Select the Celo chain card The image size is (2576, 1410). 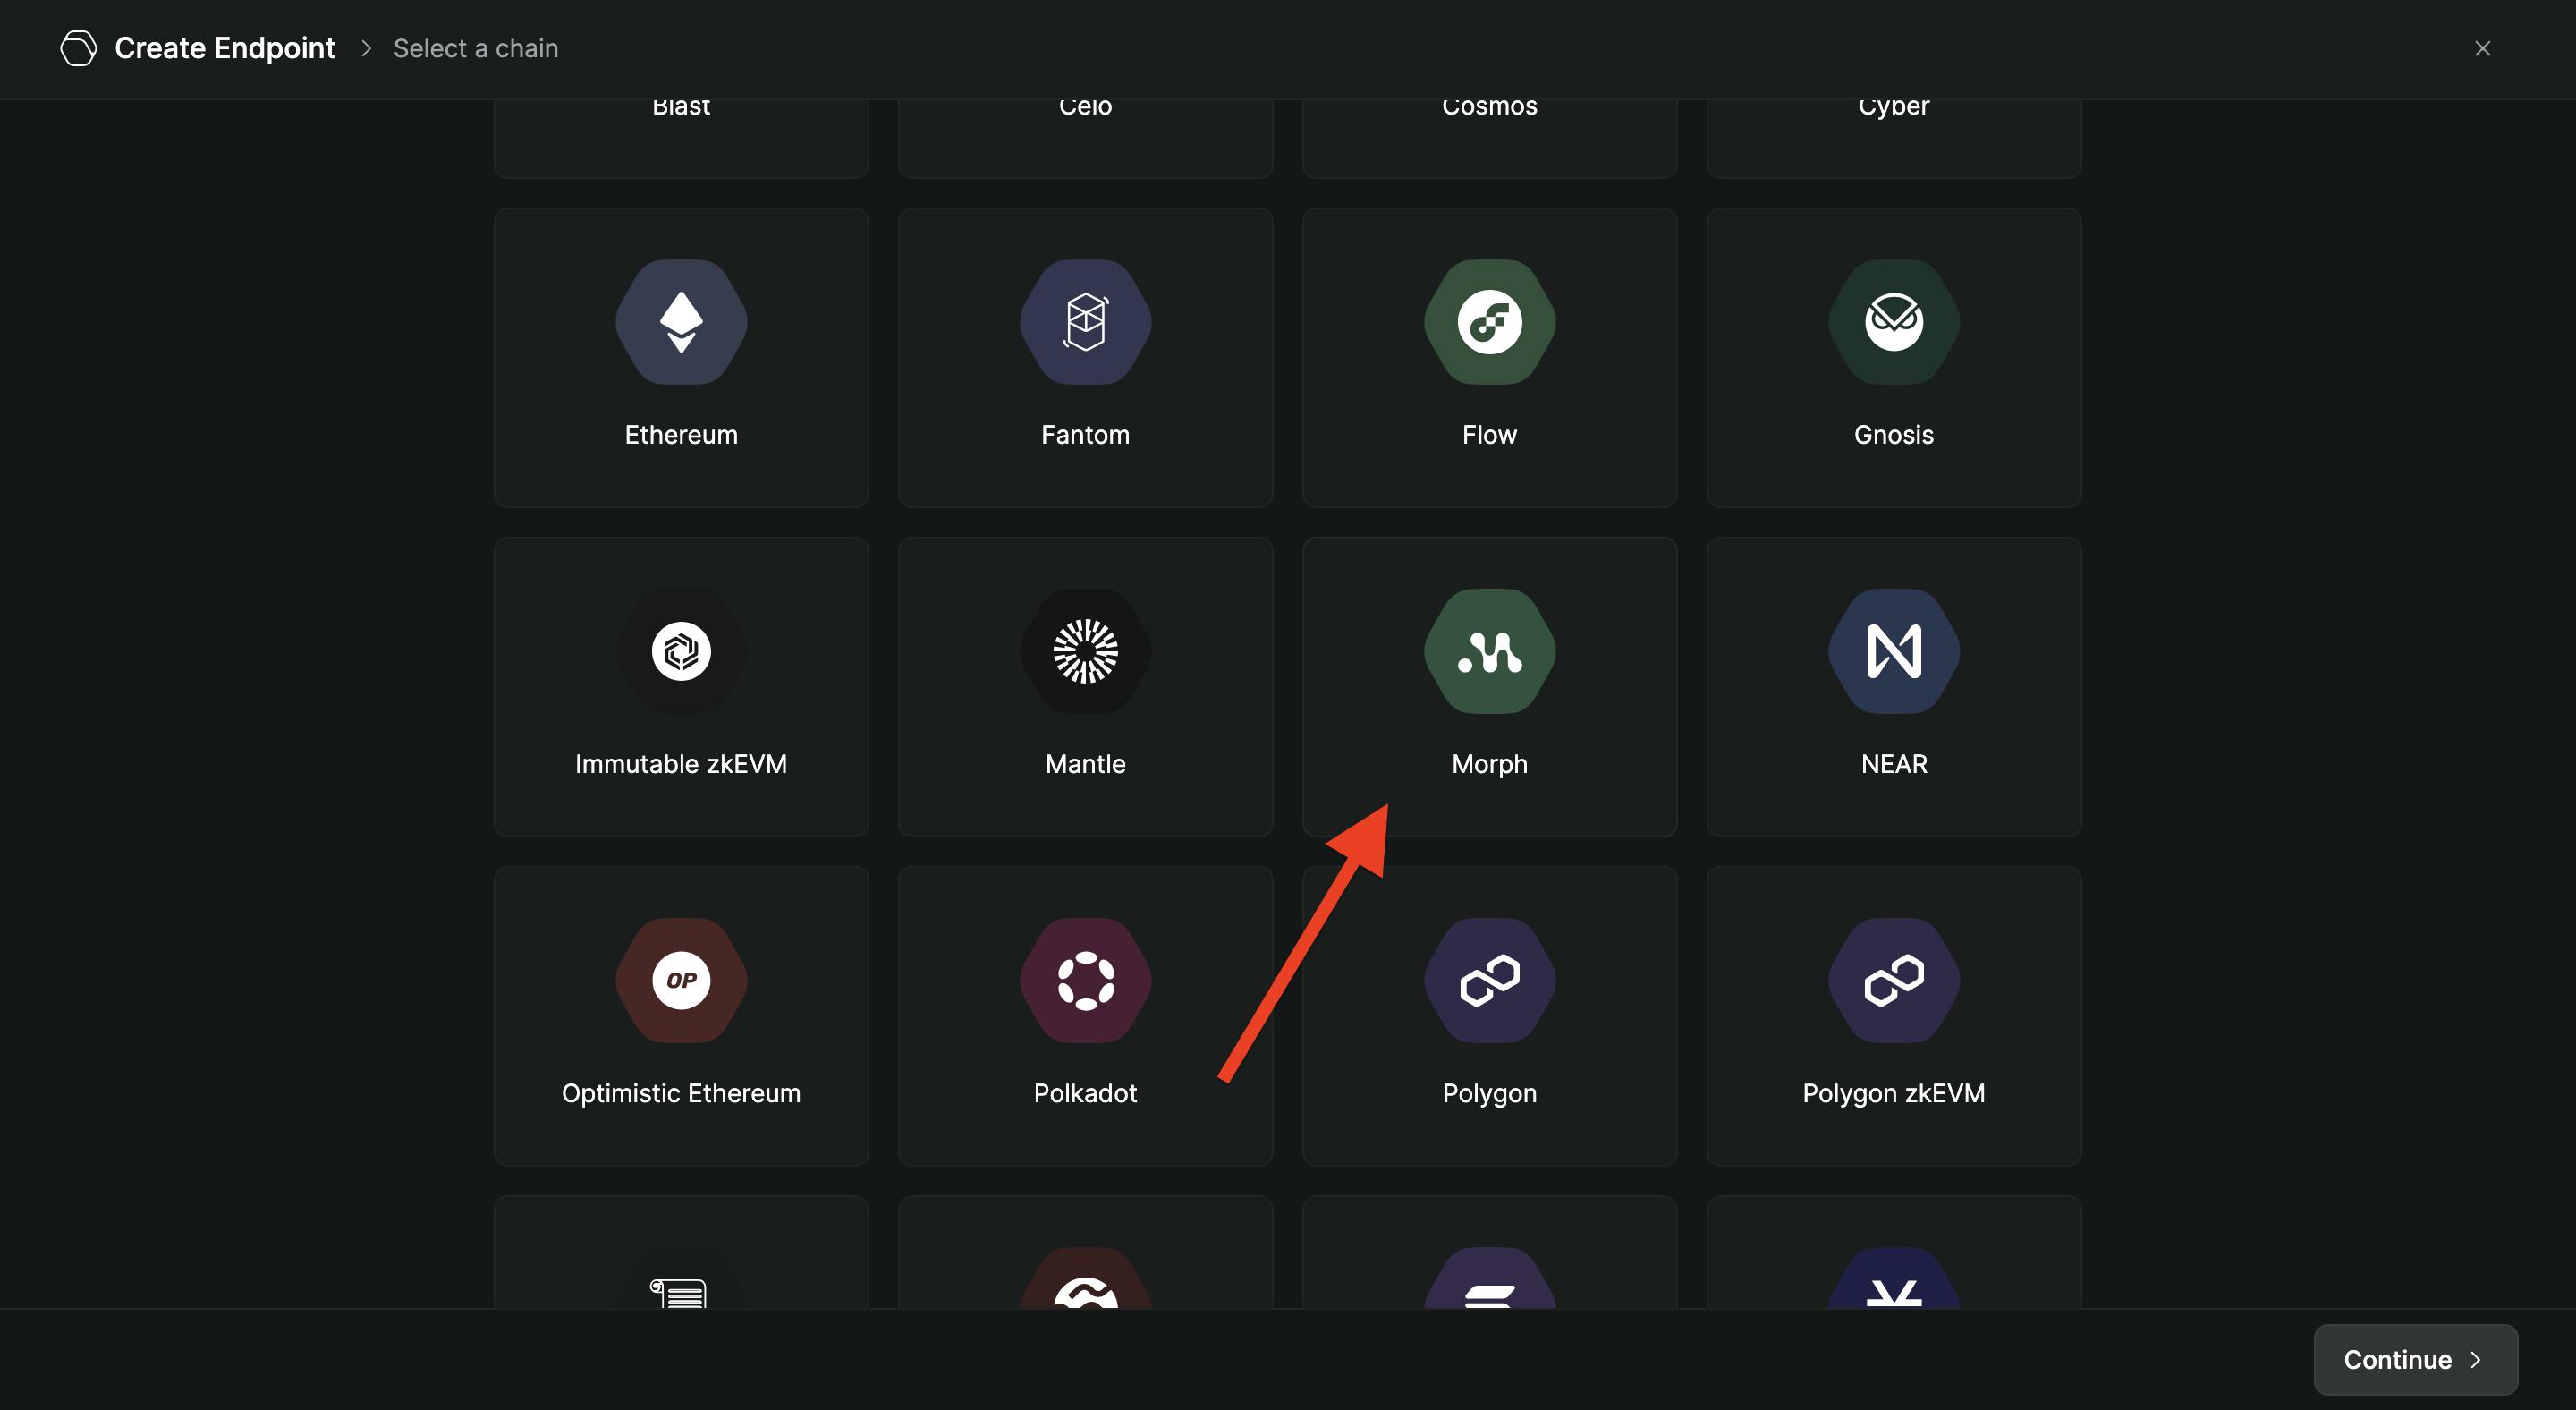1085,138
